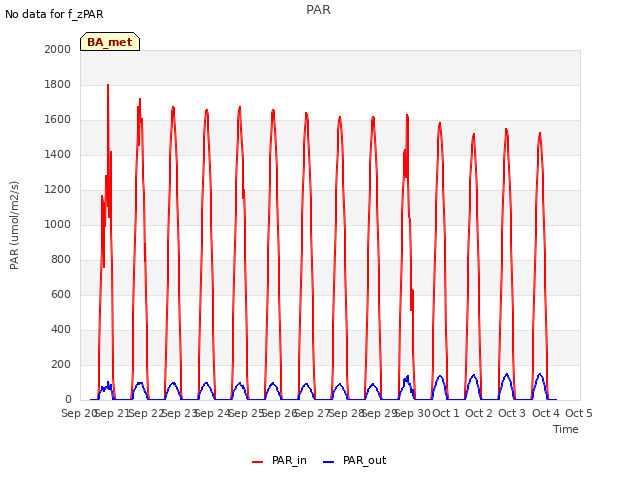
Task: Click the 400 y-axis tick label
Action: click(x=61, y=329)
